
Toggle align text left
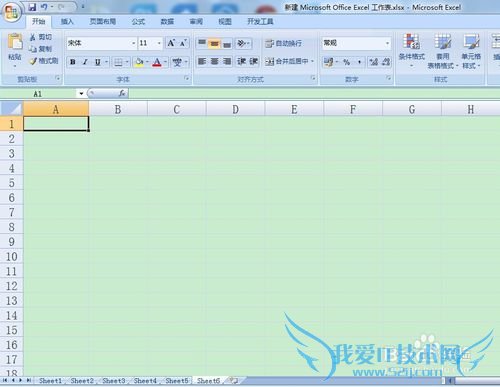point(202,61)
